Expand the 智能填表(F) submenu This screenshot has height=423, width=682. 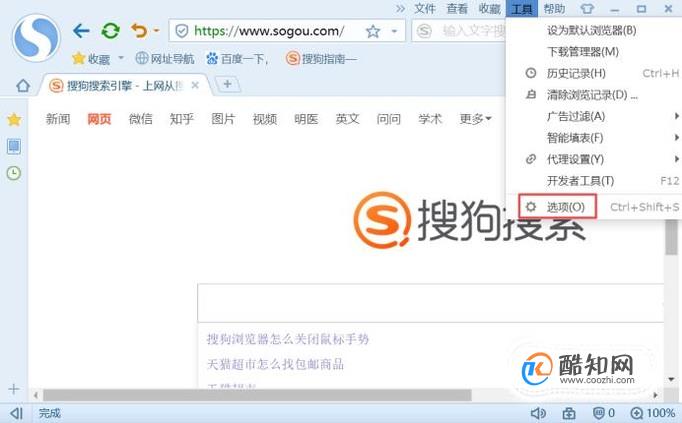click(594, 138)
